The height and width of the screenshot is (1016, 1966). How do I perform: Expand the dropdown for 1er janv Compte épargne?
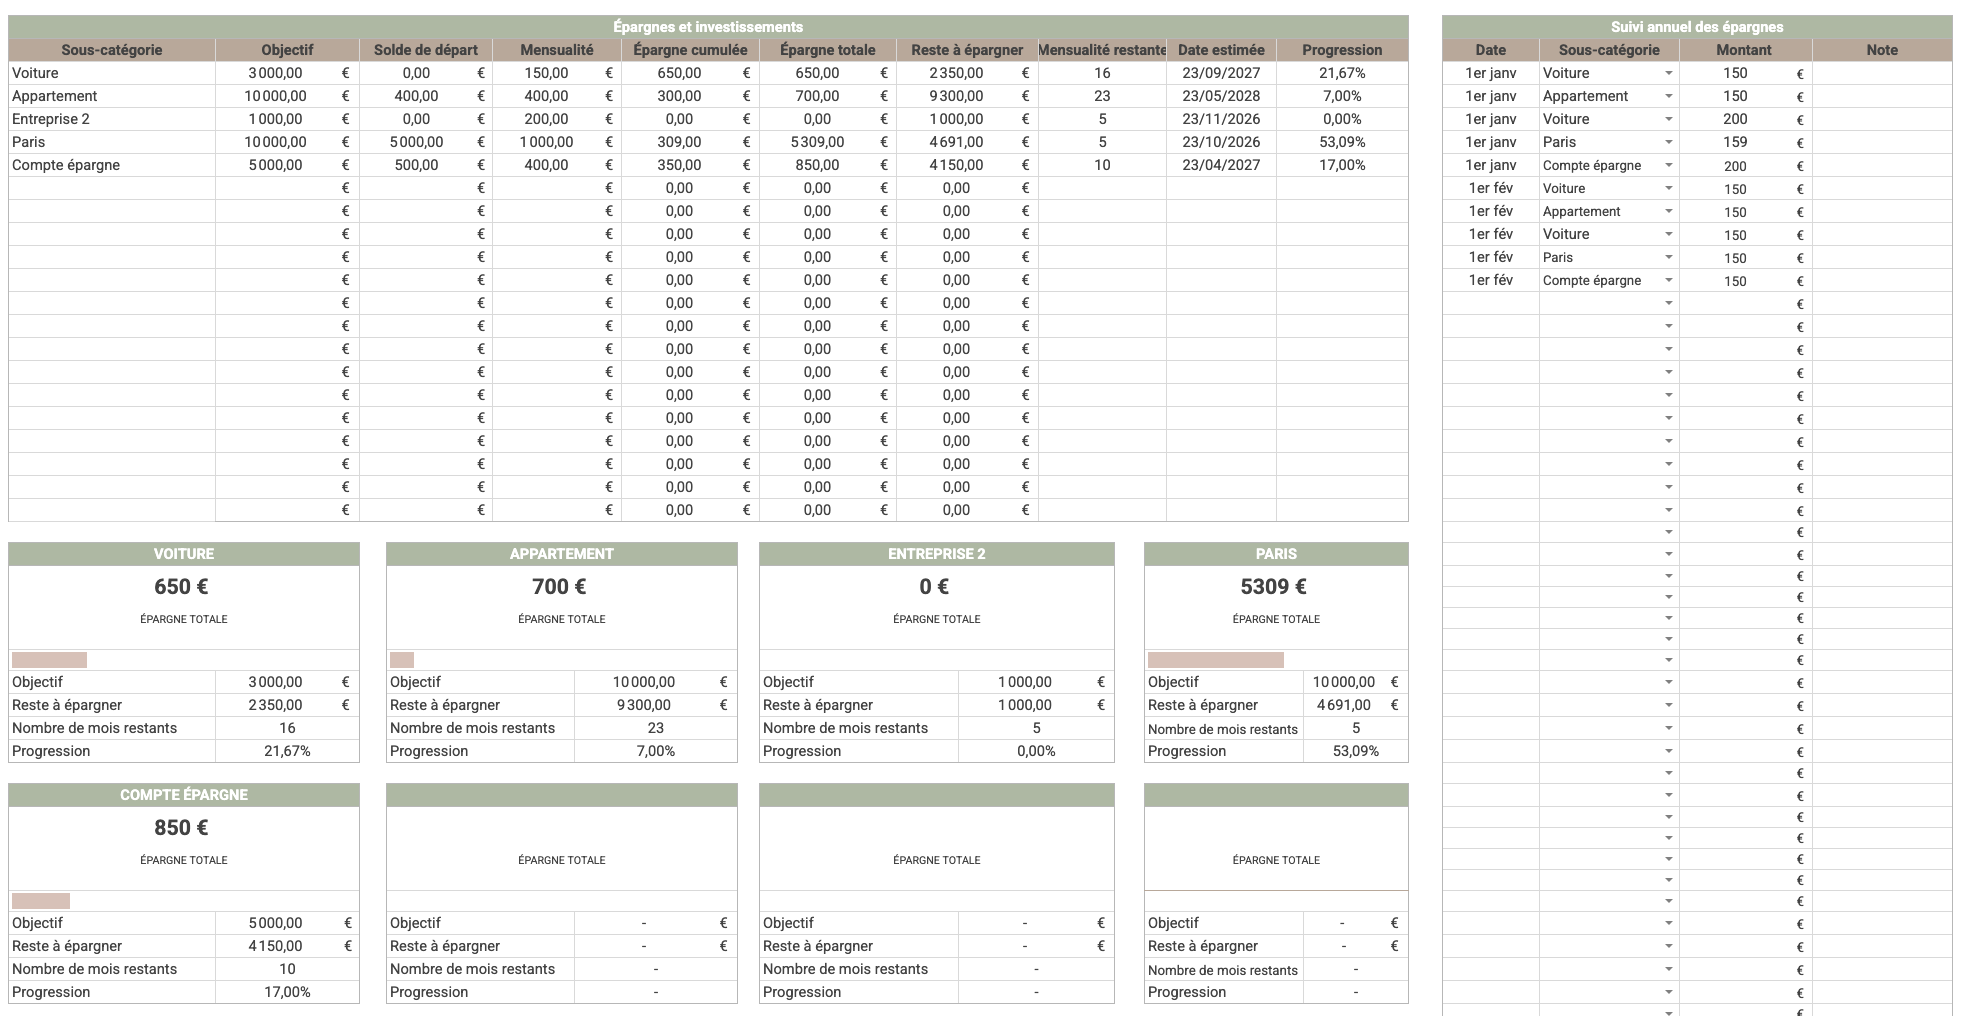point(1668,166)
